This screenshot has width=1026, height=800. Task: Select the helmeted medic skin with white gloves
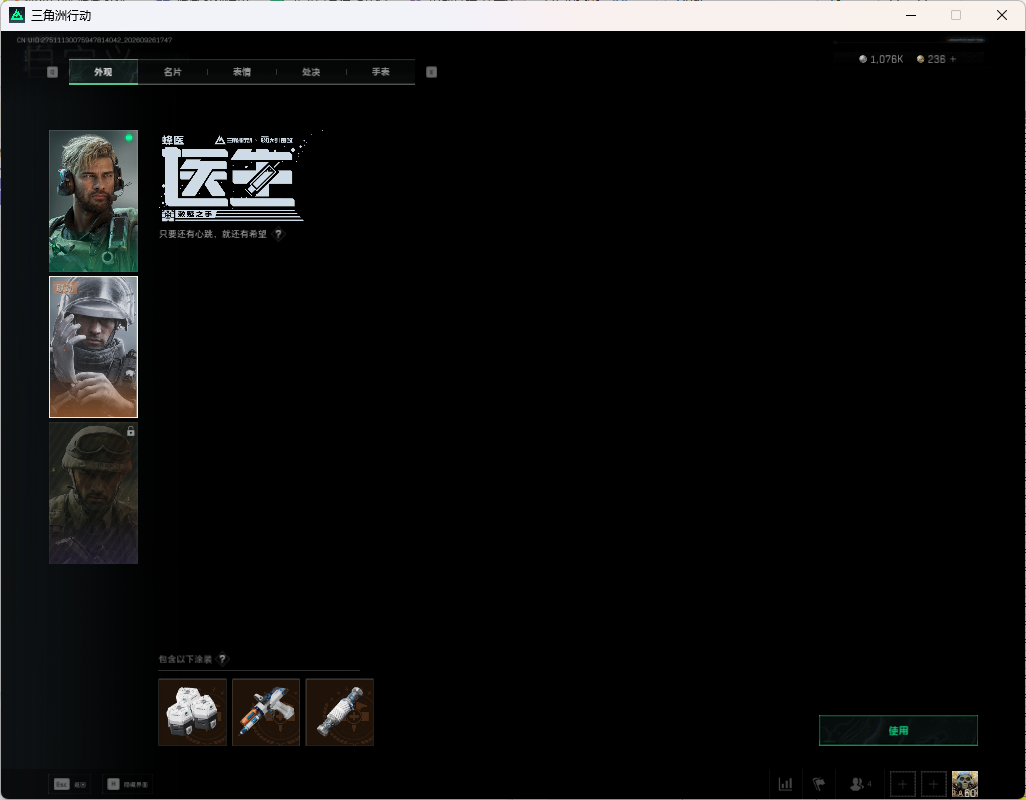pyautogui.click(x=94, y=347)
